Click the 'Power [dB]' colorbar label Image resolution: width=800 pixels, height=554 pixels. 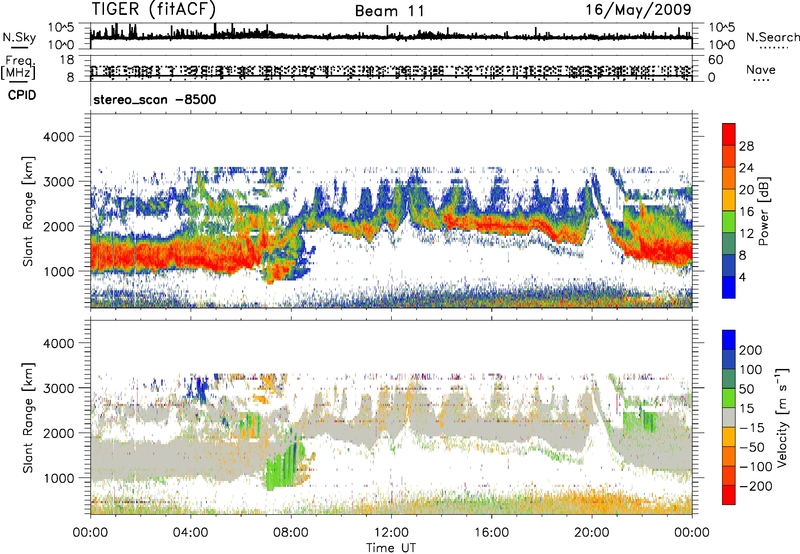click(764, 211)
